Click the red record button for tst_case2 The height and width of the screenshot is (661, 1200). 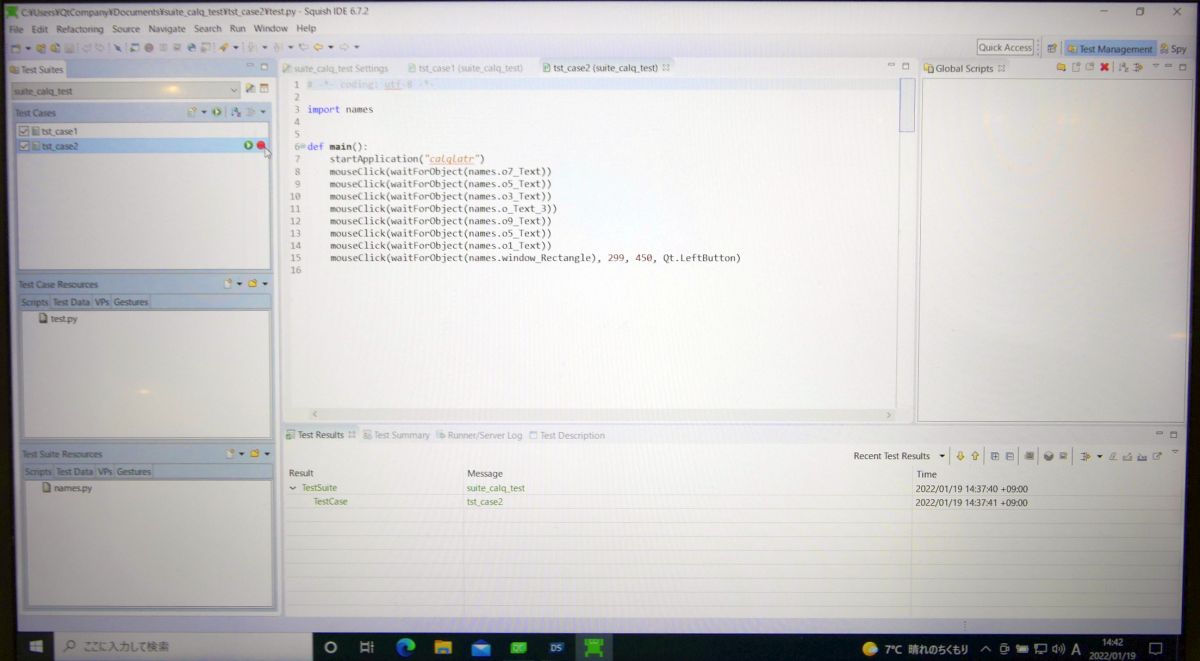(261, 146)
